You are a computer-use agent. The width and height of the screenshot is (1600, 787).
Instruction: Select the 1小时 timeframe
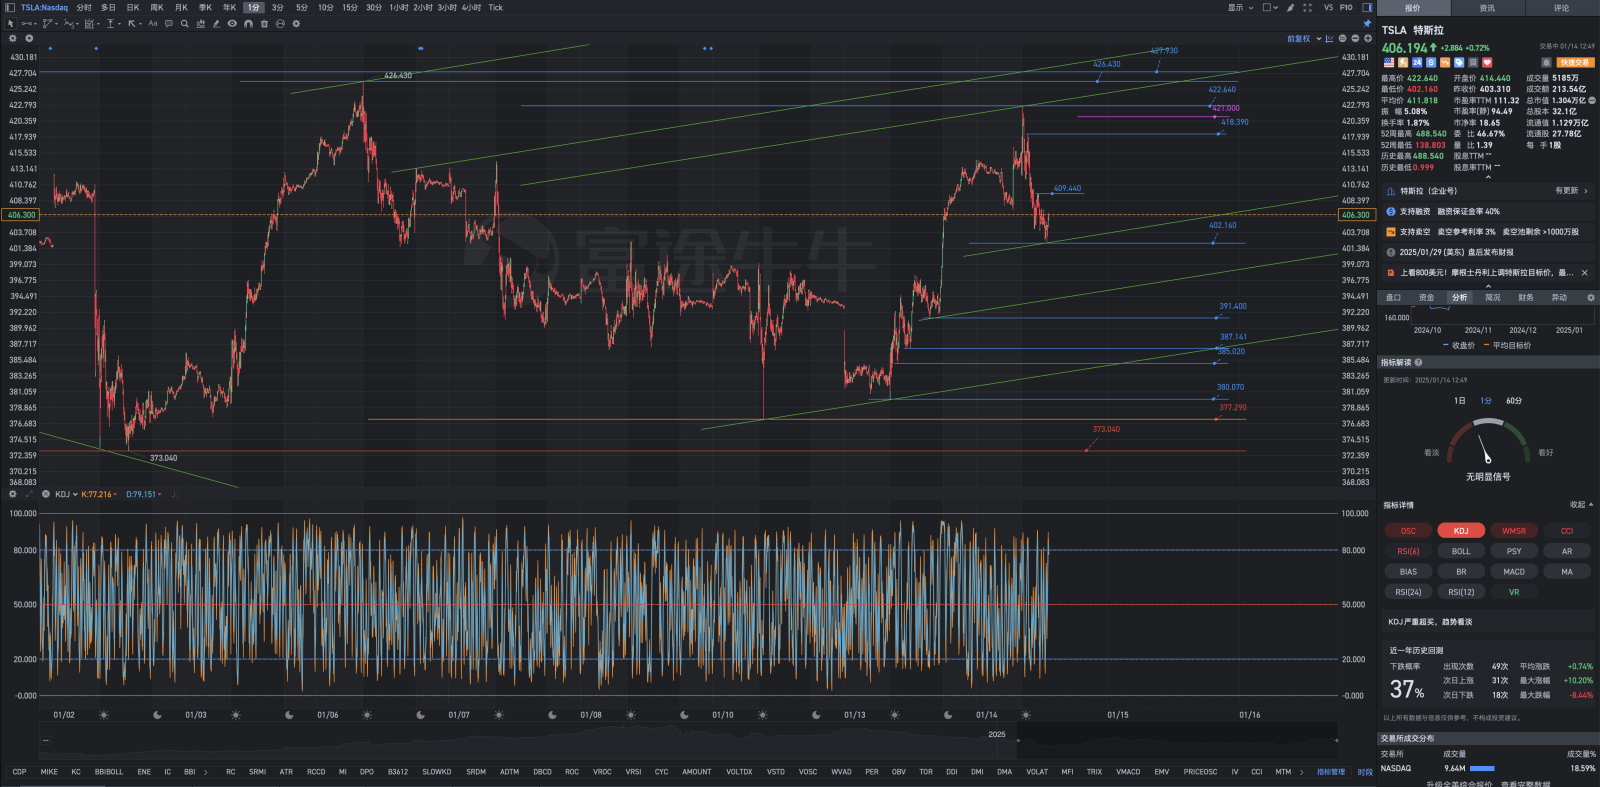[398, 7]
